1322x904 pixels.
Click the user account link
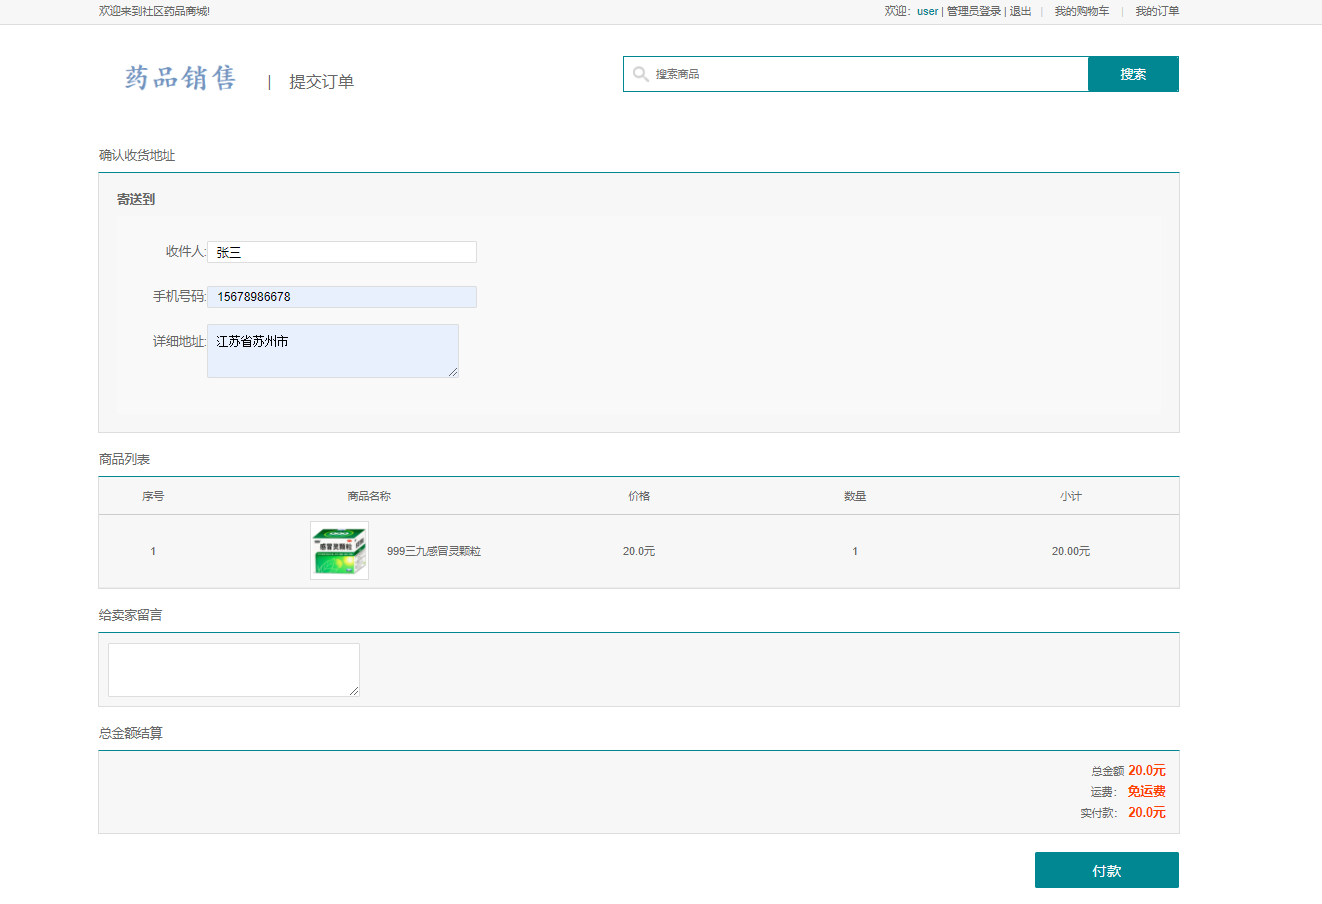pos(927,11)
